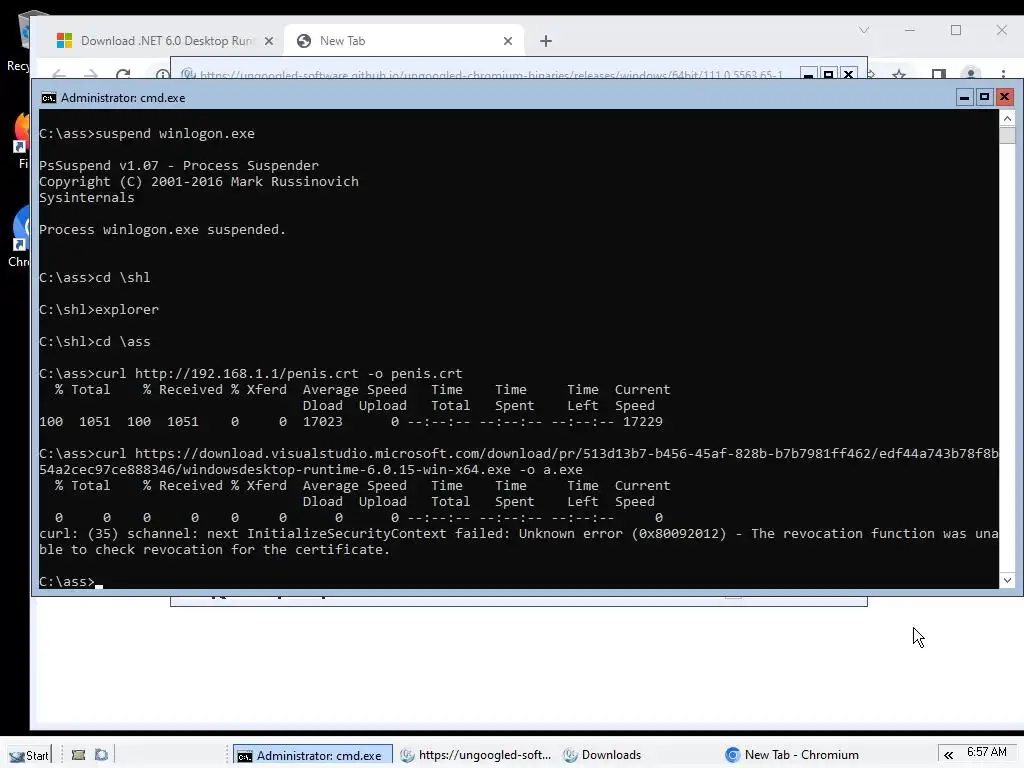Screen dimensions: 1024x768
Task: Open the Start menu
Action: pos(29,755)
